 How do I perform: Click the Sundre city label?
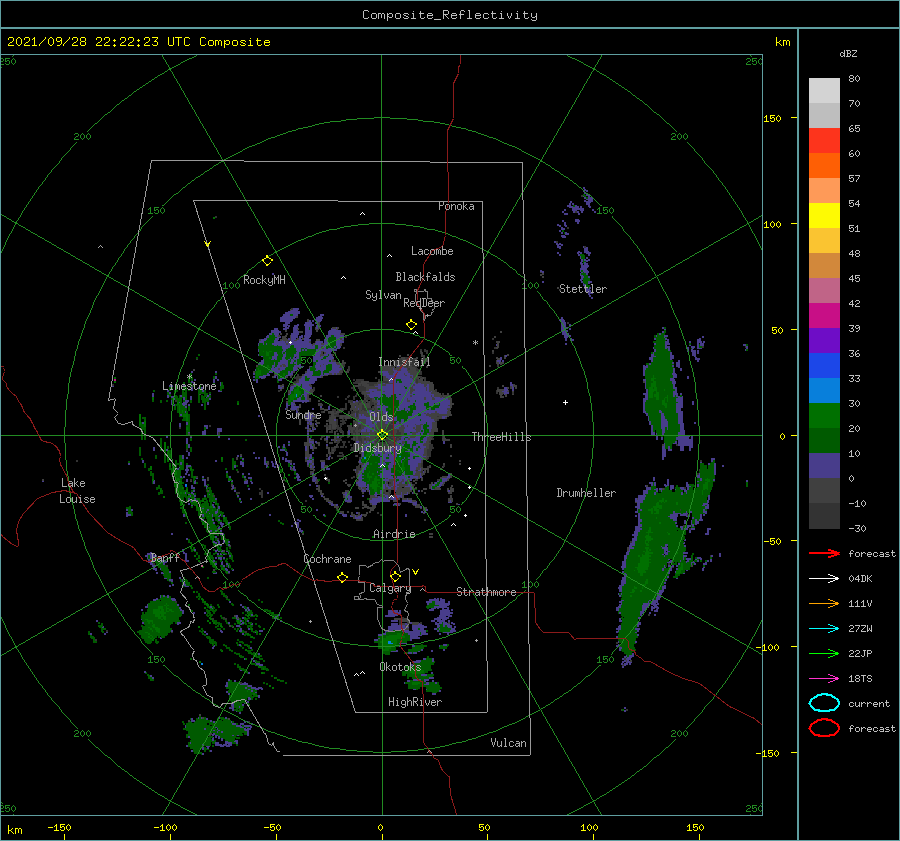(303, 414)
